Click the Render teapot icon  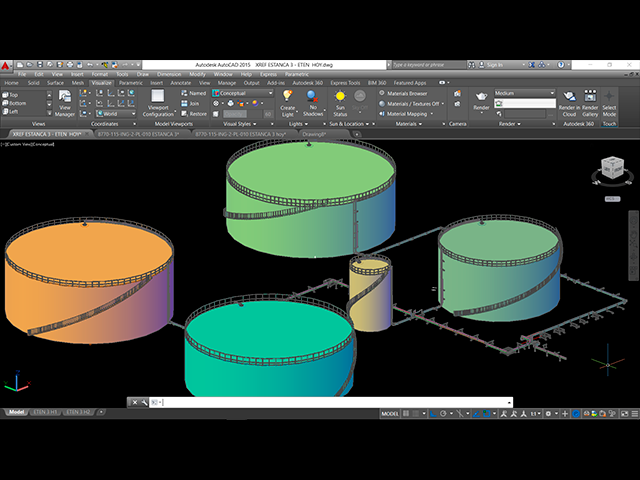(481, 100)
